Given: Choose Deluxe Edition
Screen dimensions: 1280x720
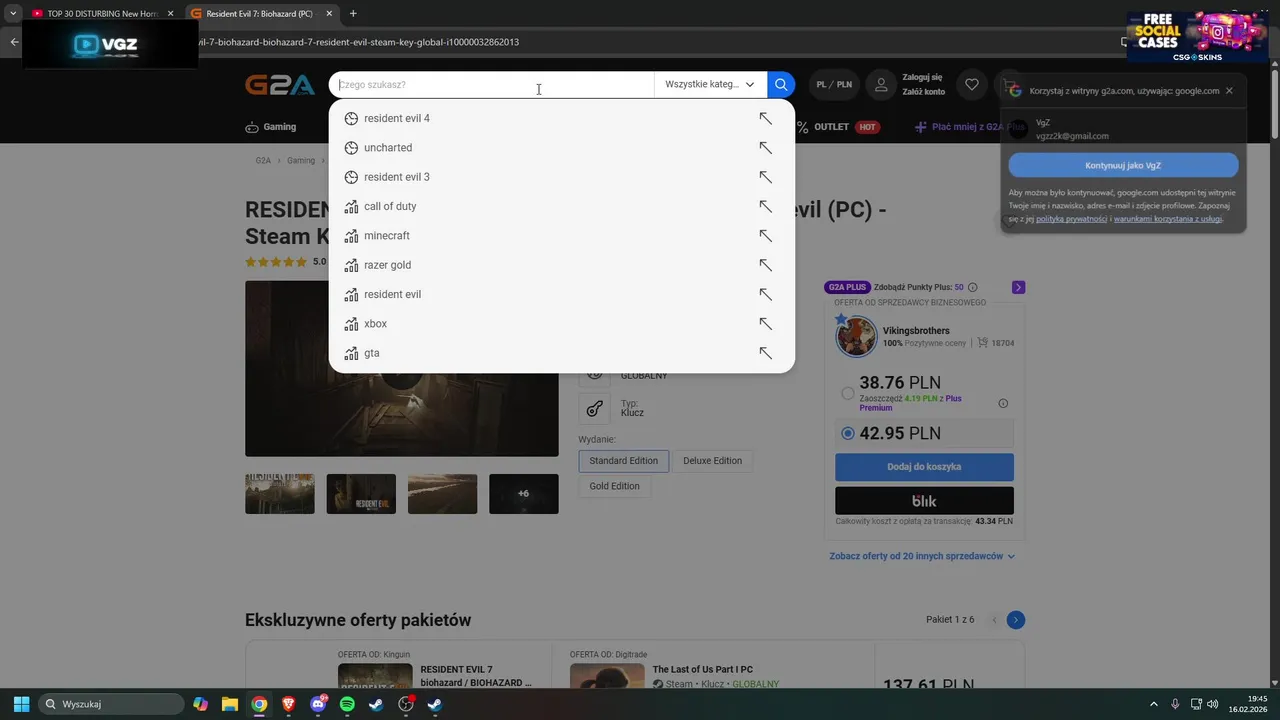Looking at the screenshot, I should click(x=713, y=461).
